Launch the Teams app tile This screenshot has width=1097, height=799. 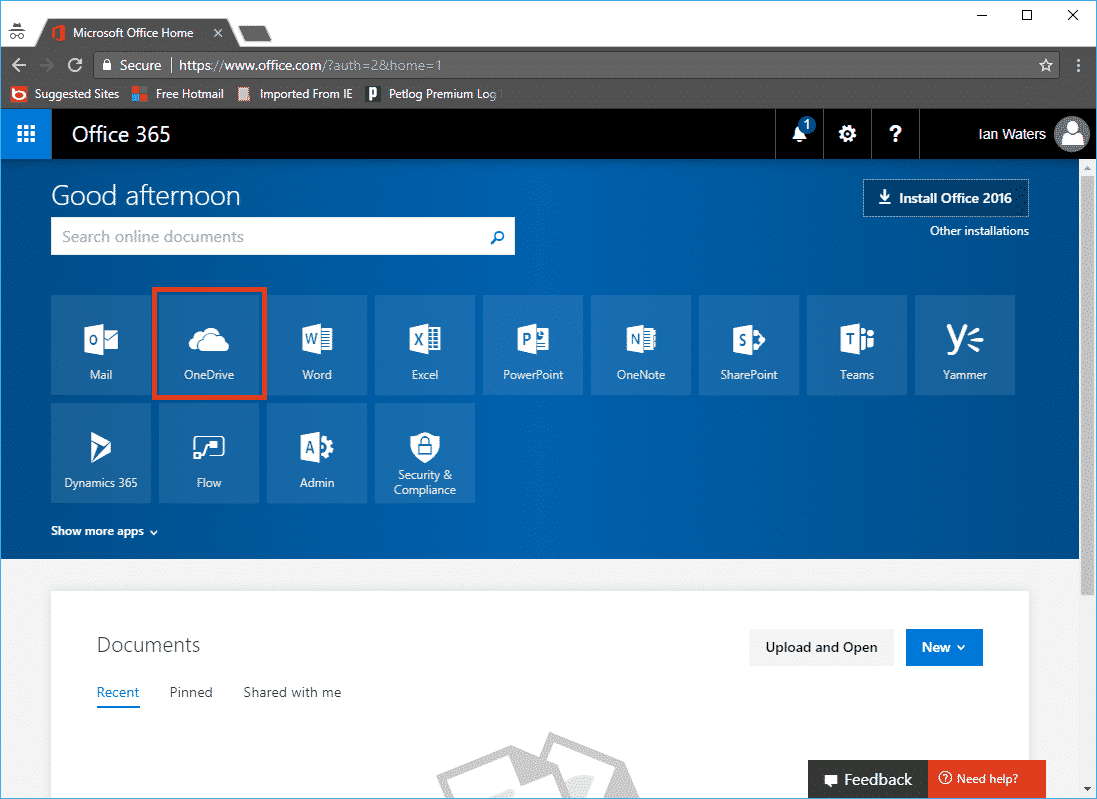point(857,345)
